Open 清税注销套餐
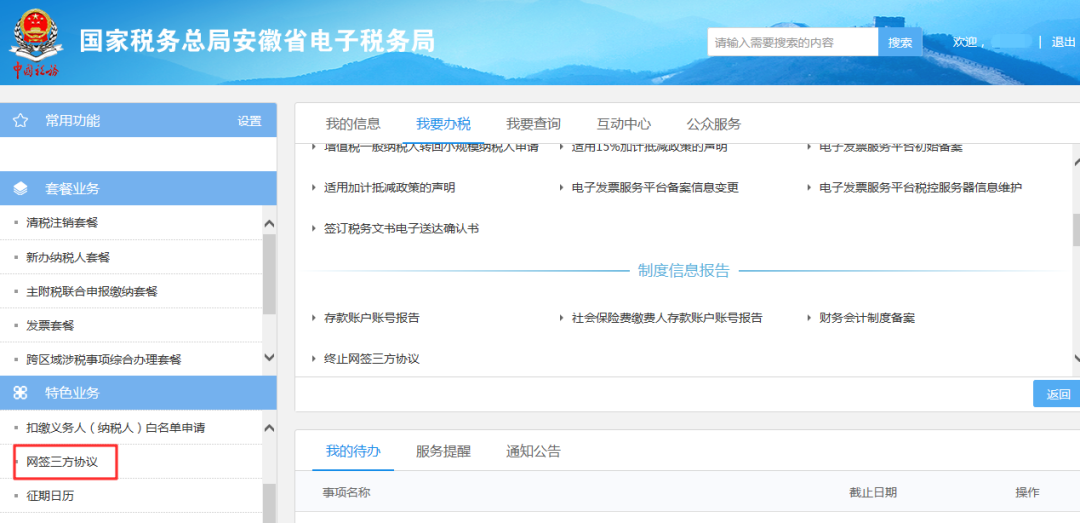Screen dimensions: 1080x523 pos(63,223)
